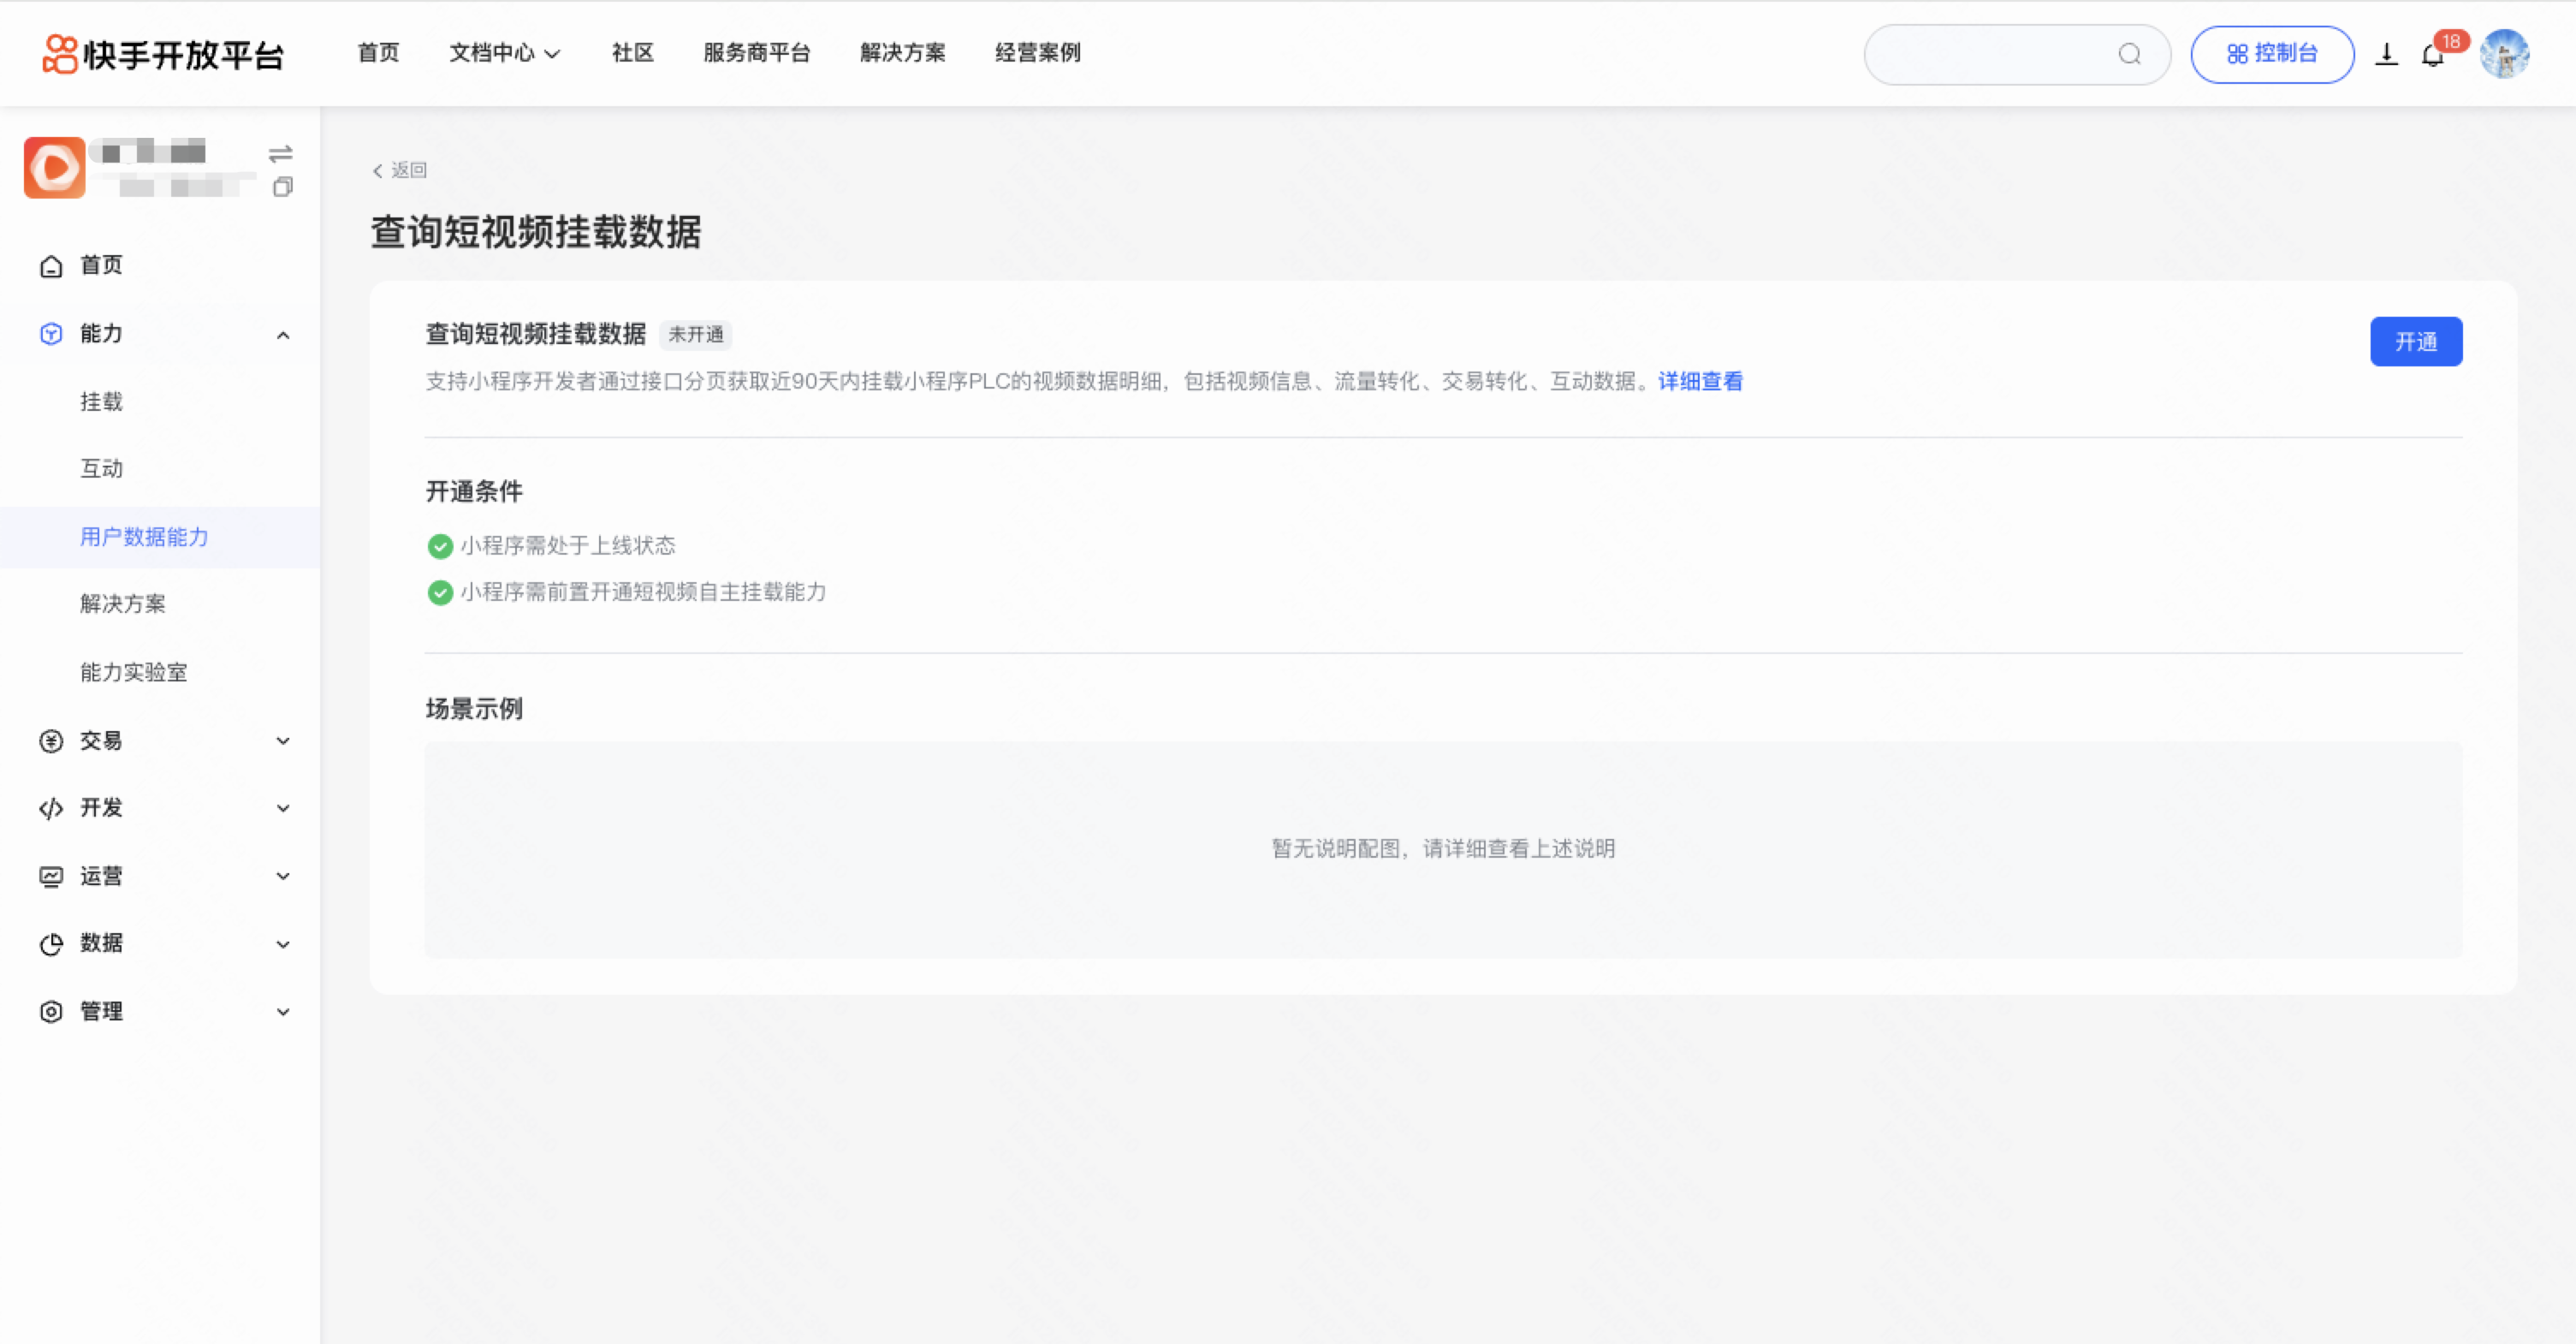Open notifications bell with 18 badge
This screenshot has width=2576, height=1344.
pyautogui.click(x=2433, y=55)
